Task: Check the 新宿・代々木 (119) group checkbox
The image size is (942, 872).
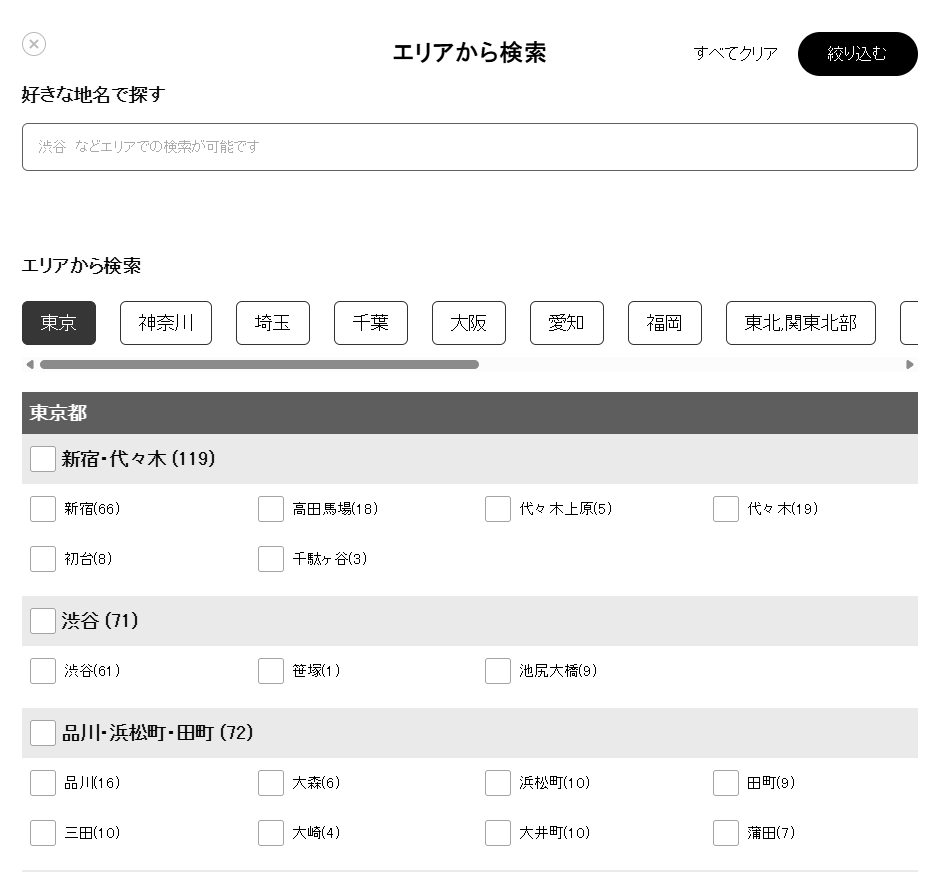Action: point(43,459)
